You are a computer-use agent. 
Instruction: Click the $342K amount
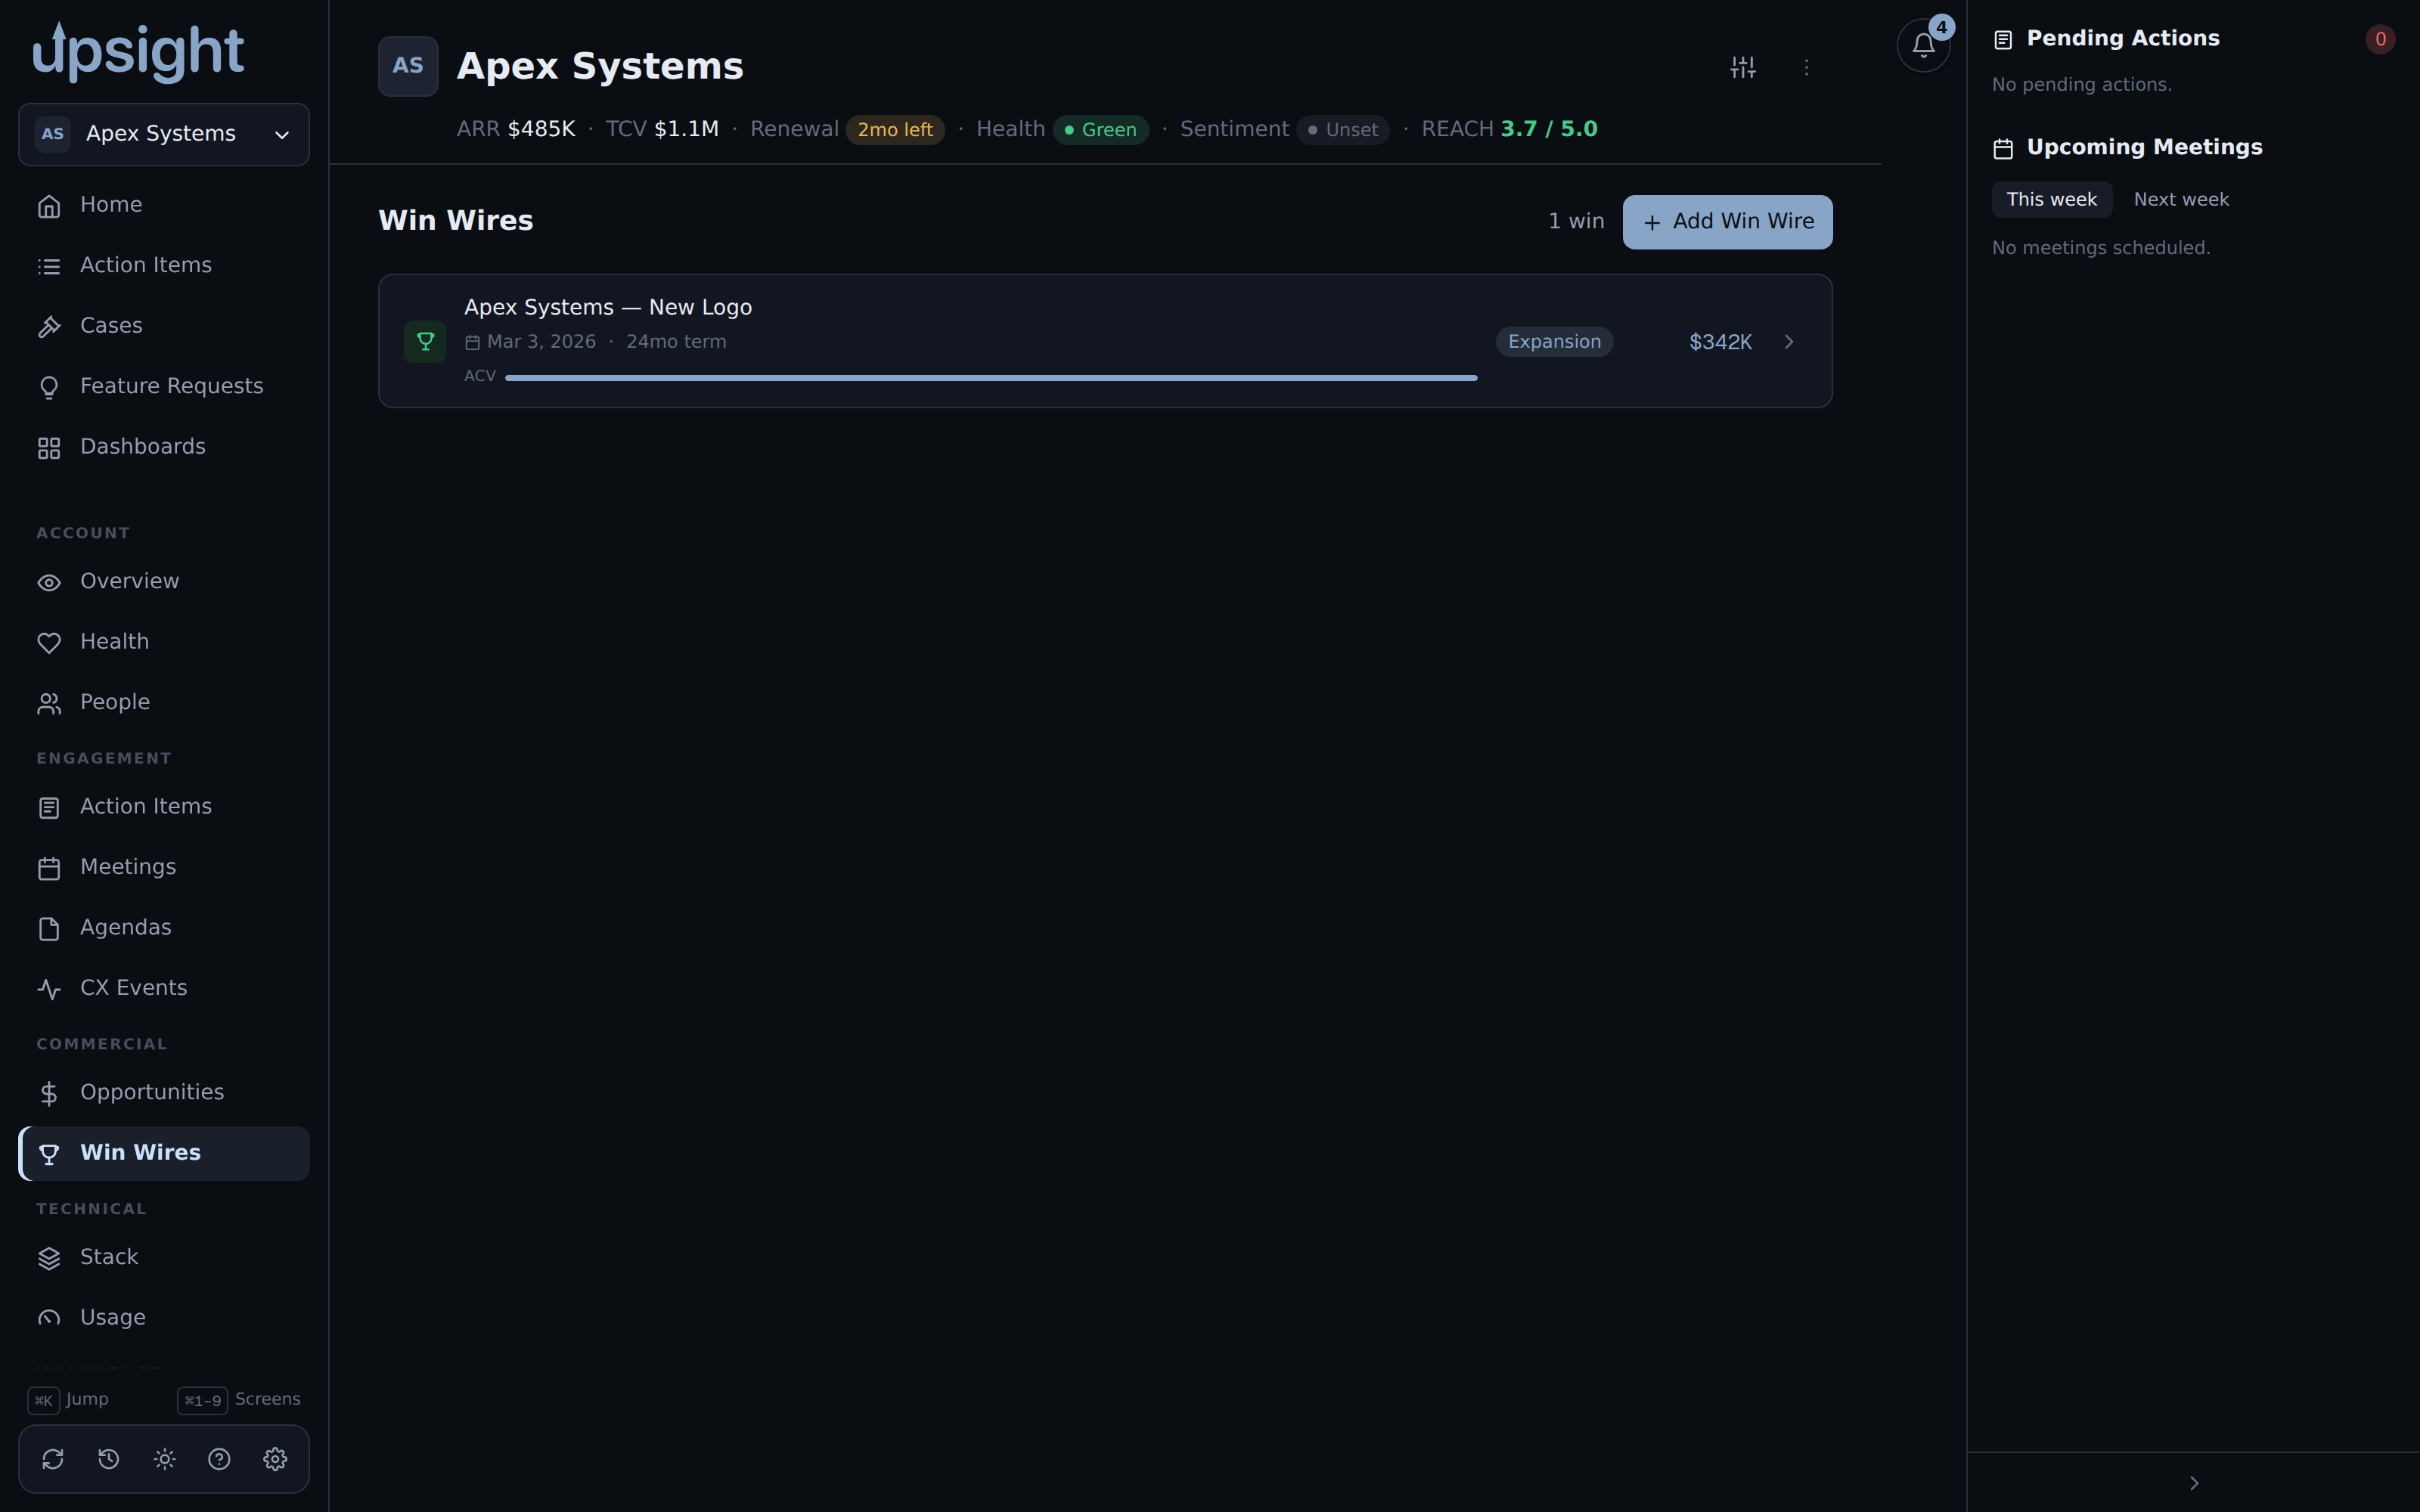pyautogui.click(x=1720, y=342)
